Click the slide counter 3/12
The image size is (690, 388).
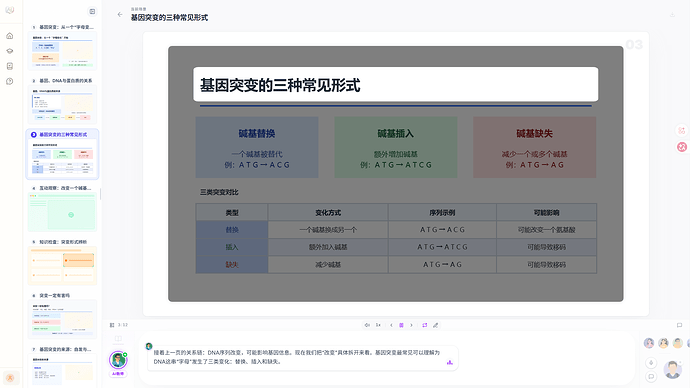click(123, 325)
